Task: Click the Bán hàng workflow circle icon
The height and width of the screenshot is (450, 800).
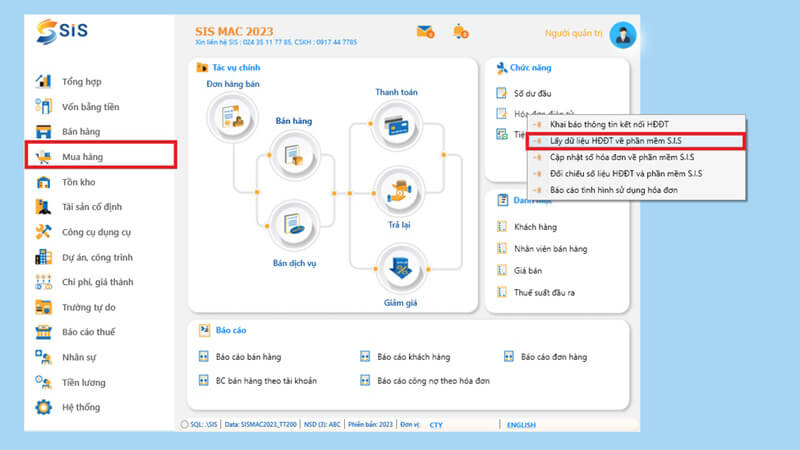Action: point(293,155)
